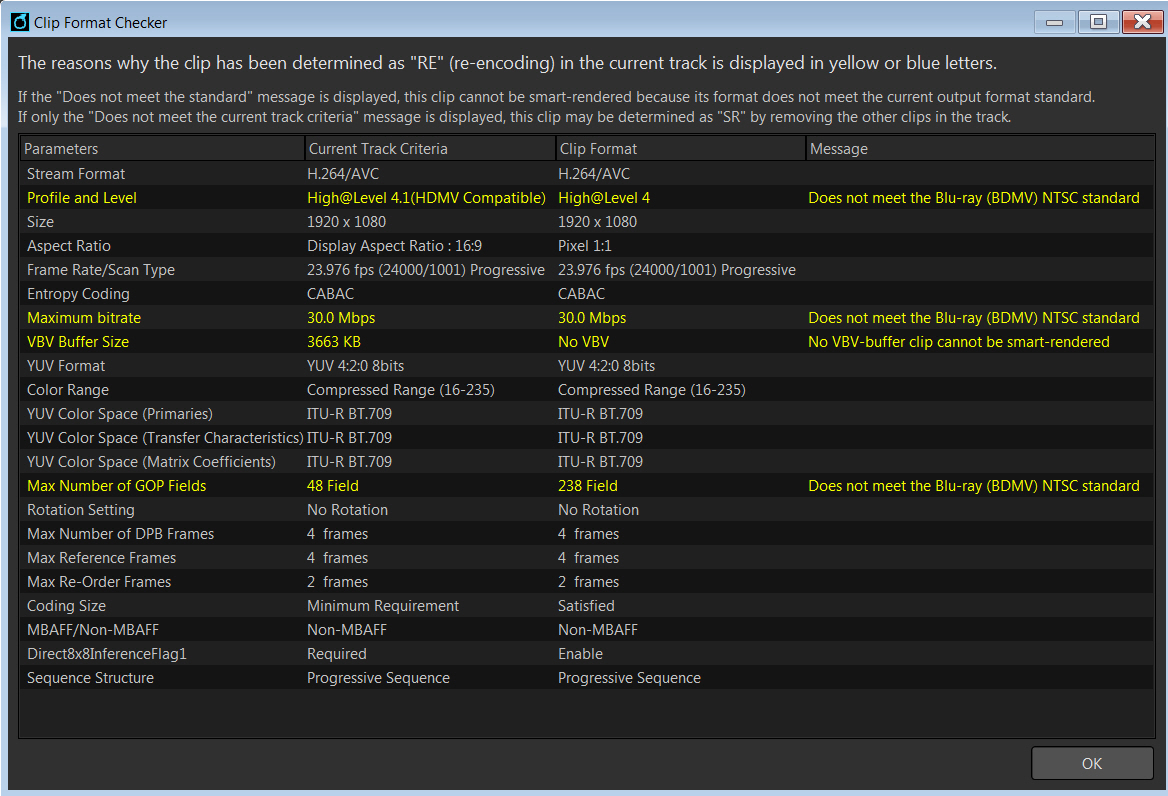Select the Stream Format row label
Viewport: 1168px width, 796px height.
pos(76,173)
